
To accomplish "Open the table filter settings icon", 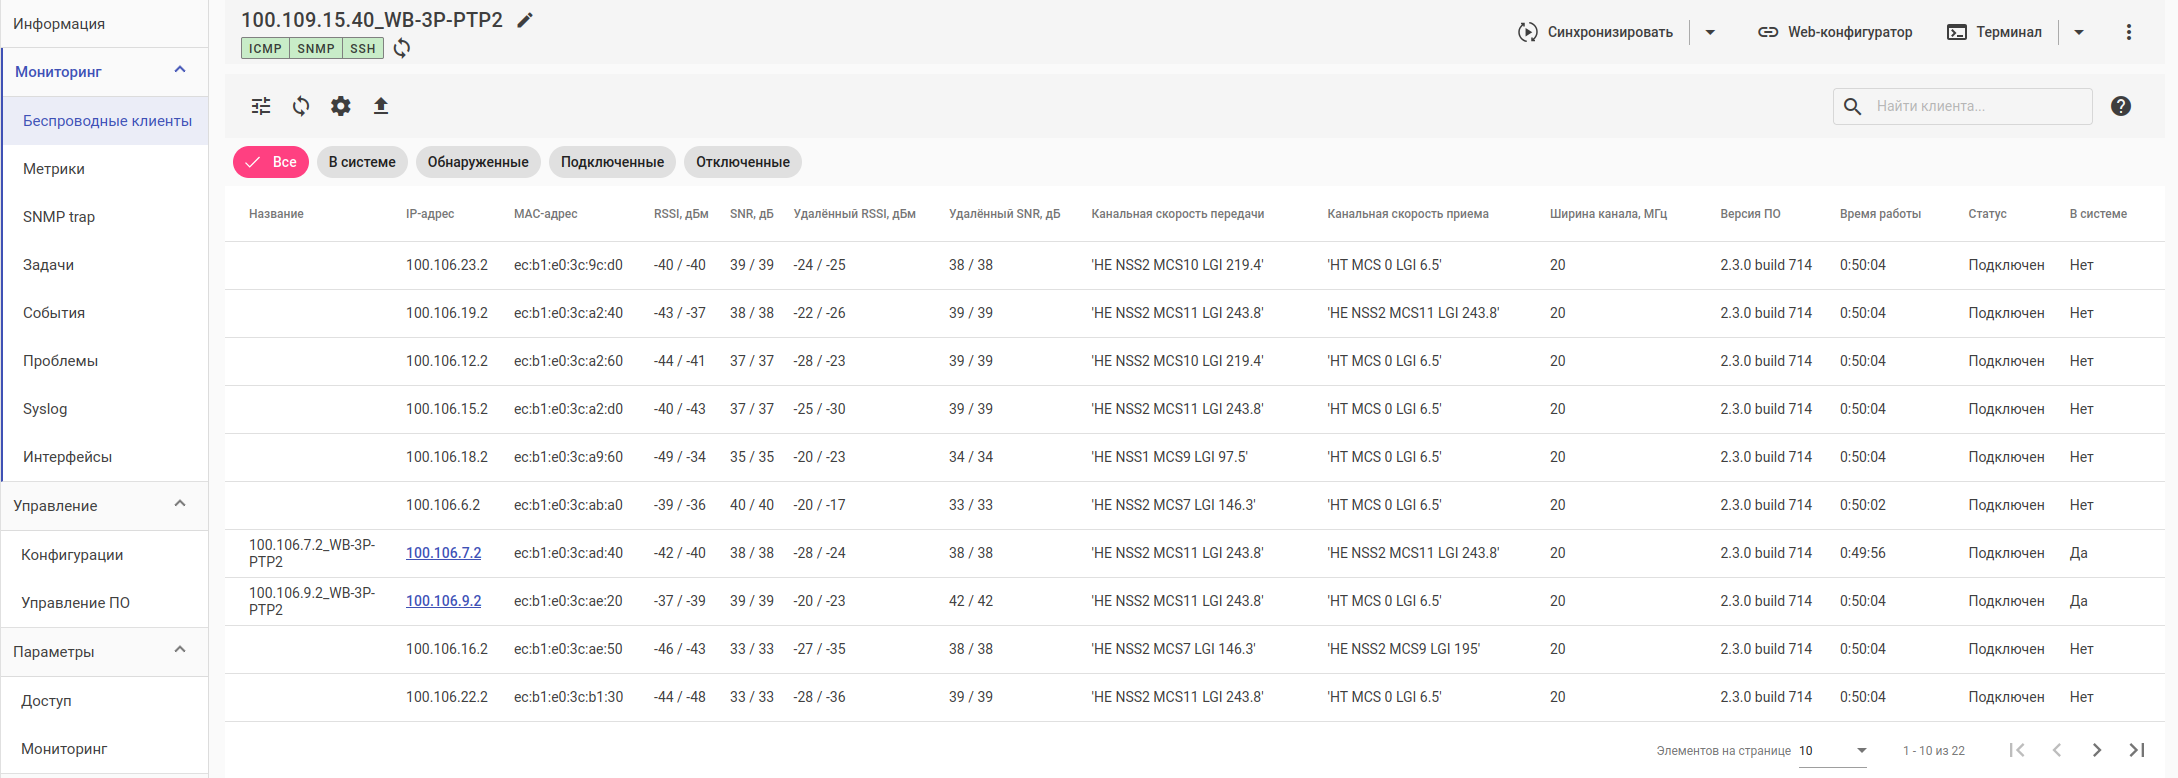I will point(261,106).
